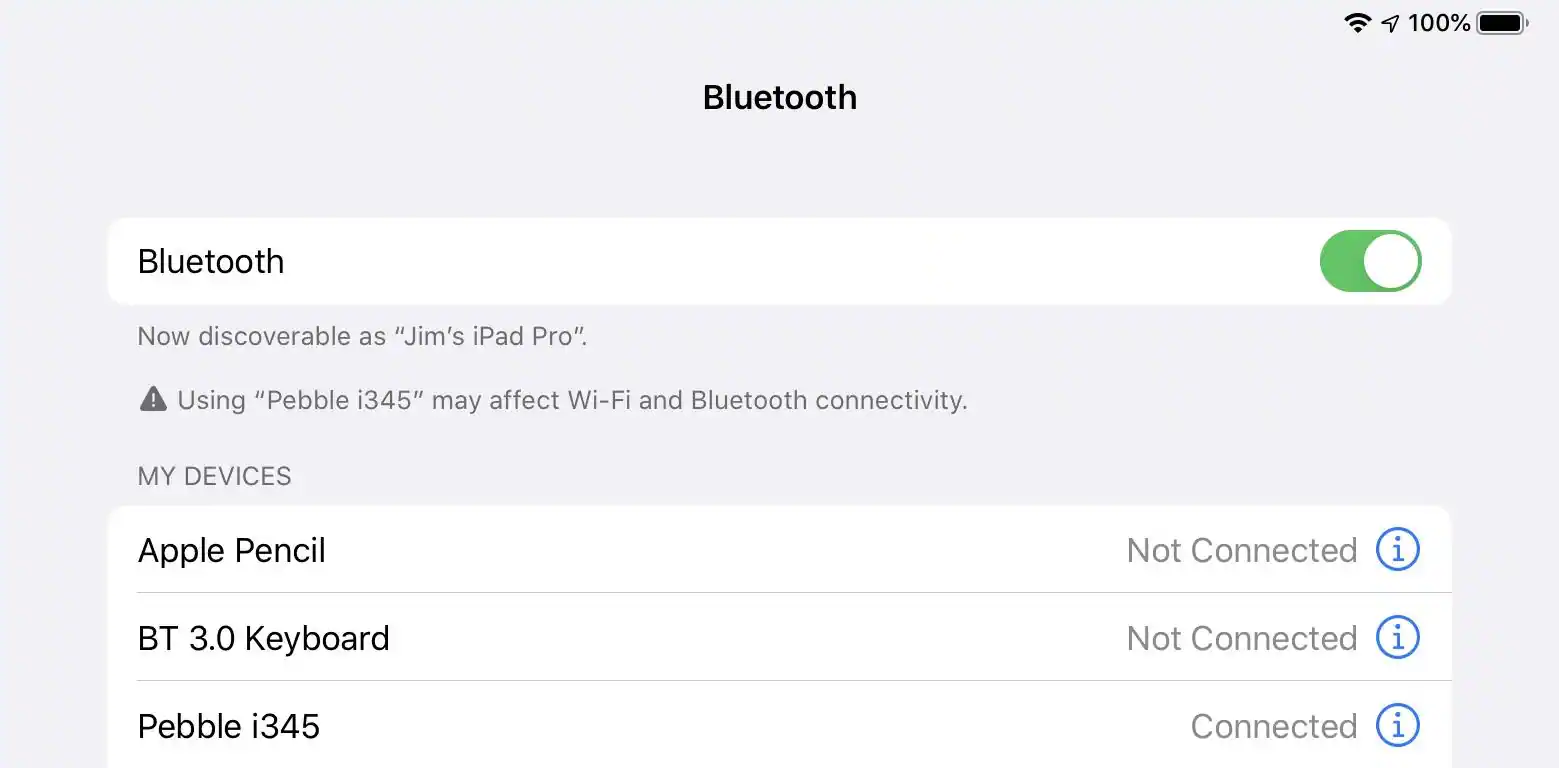Tap the BT 3.0 Keyboard device name
The height and width of the screenshot is (768, 1559).
point(263,638)
